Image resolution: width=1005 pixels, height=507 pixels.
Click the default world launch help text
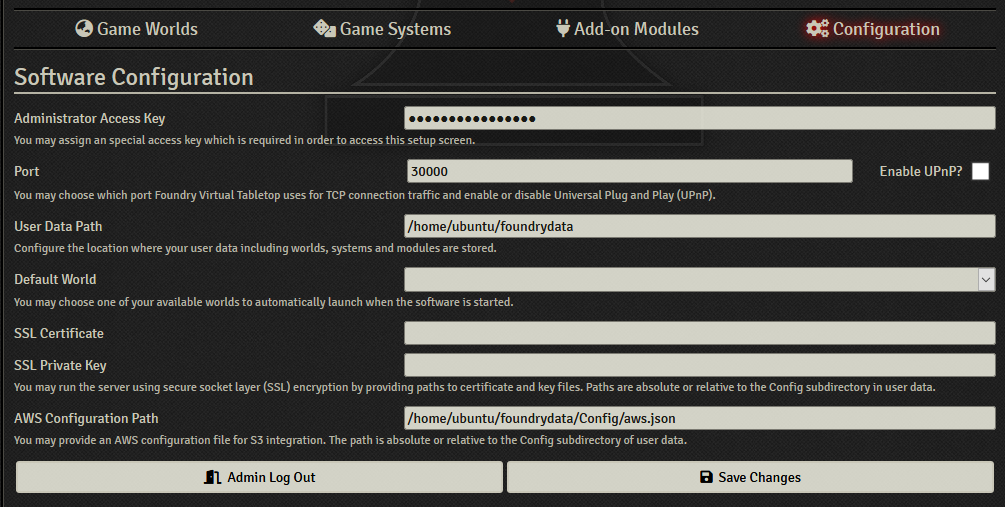[263, 302]
